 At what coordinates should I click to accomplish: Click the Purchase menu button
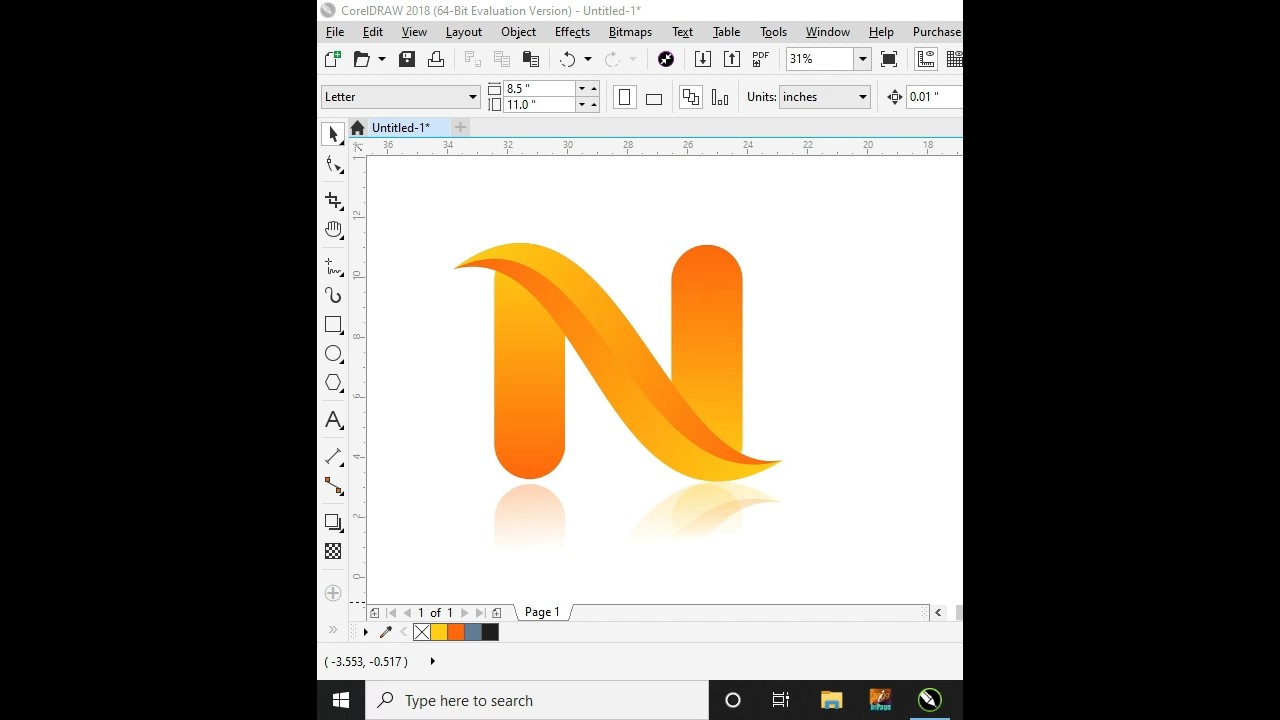(x=936, y=32)
